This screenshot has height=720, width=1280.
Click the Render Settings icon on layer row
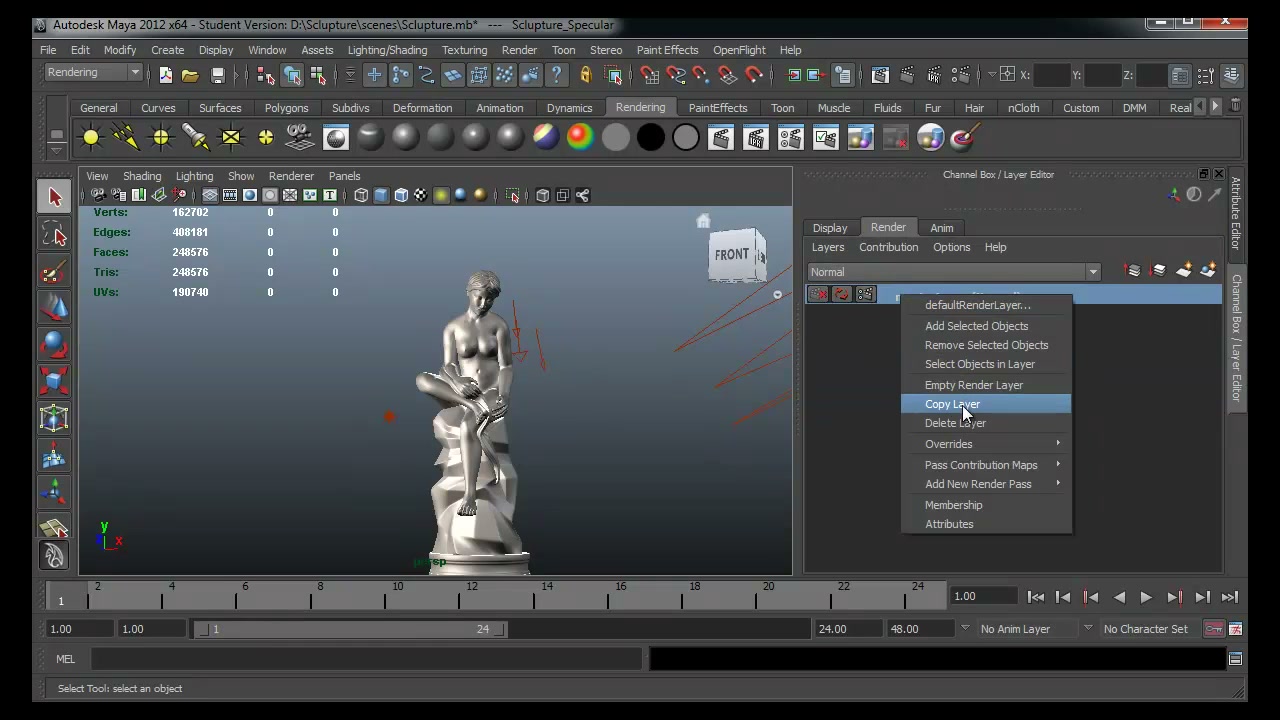[x=865, y=294]
